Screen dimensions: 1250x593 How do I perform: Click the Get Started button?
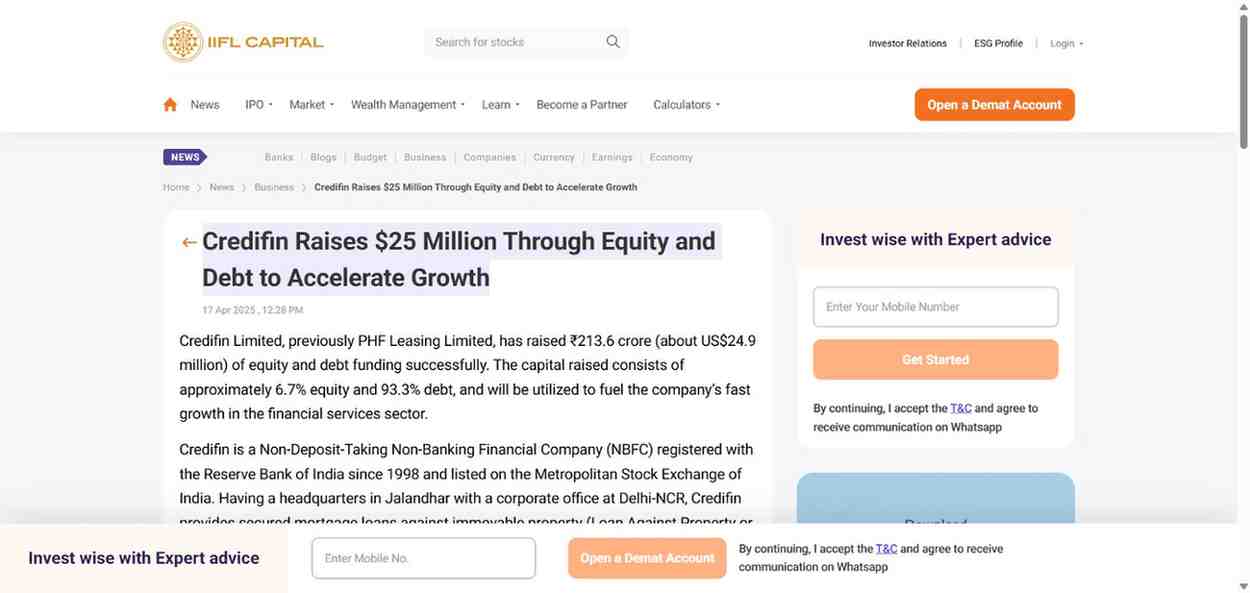935,359
